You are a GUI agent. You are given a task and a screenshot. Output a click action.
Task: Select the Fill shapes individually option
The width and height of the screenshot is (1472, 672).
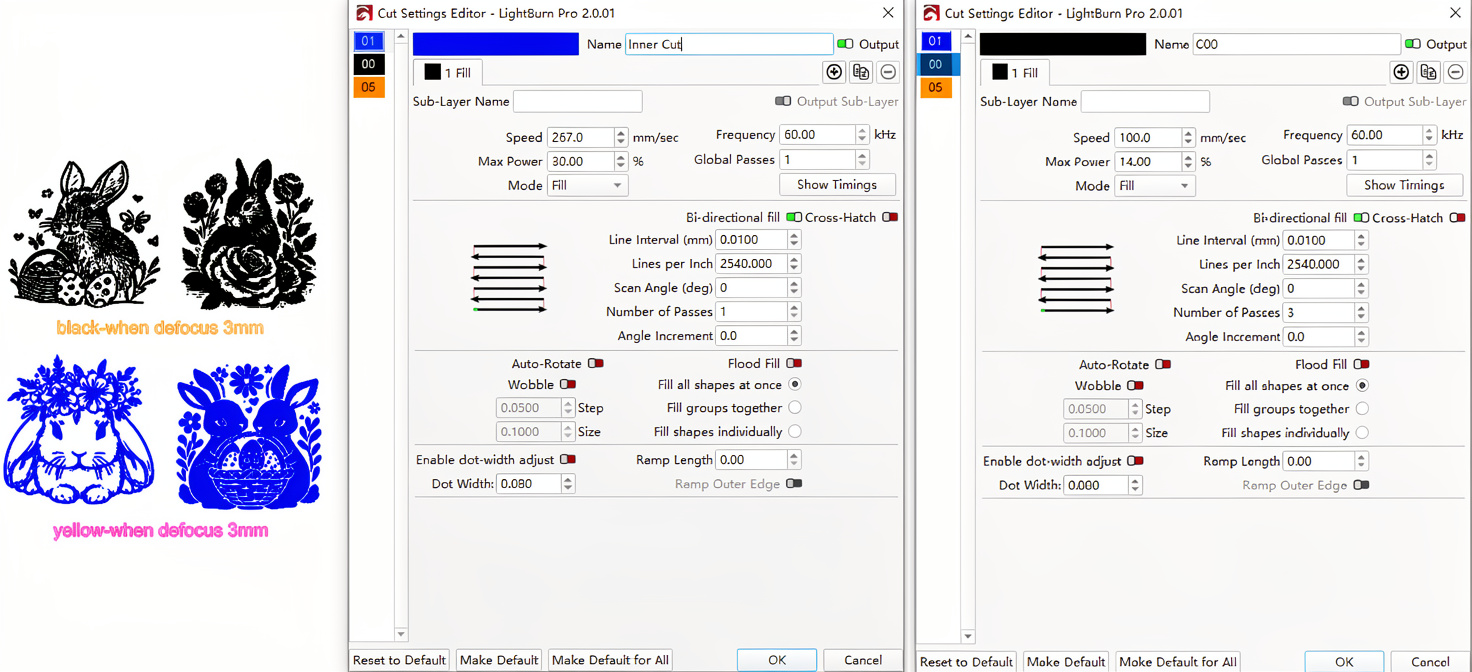pos(795,431)
